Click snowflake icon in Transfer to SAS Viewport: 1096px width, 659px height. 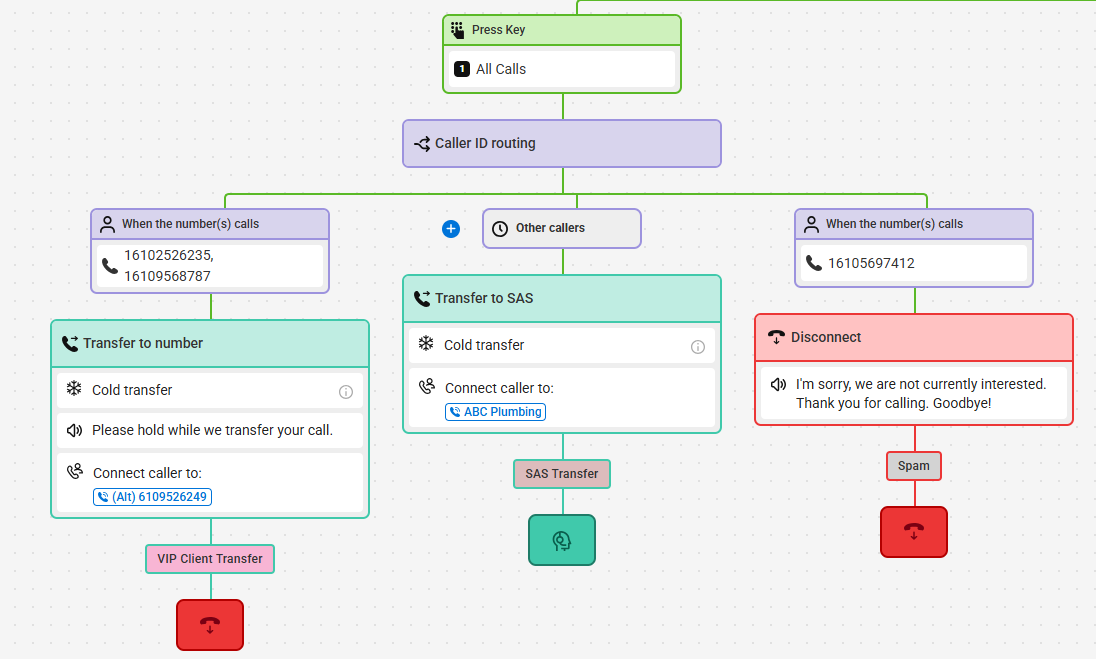pos(426,343)
